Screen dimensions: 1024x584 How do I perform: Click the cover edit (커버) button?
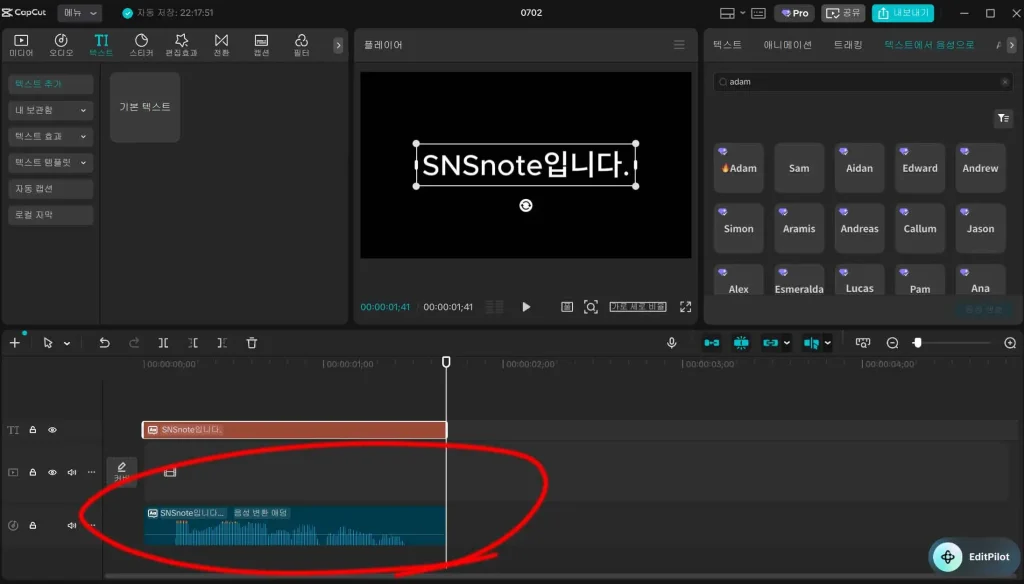[121, 472]
